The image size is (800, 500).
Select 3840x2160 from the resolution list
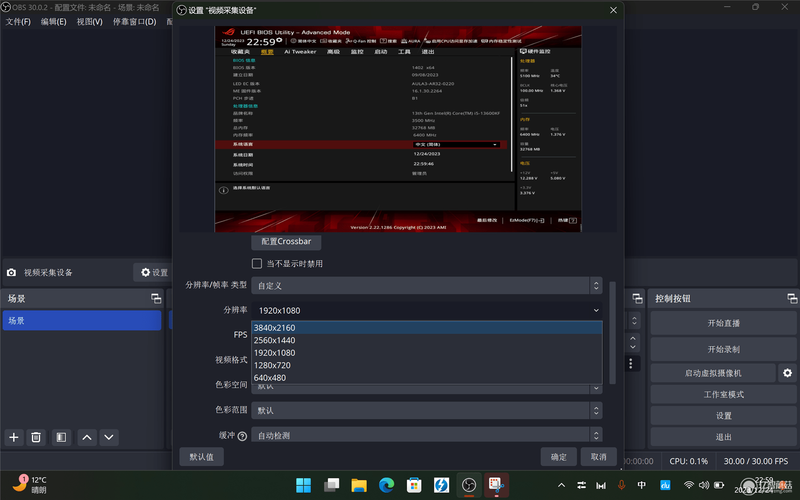(x=427, y=328)
